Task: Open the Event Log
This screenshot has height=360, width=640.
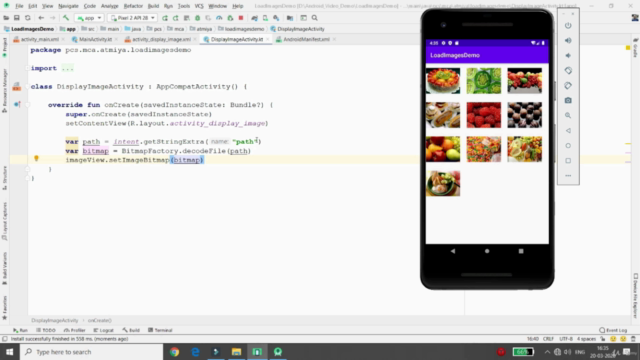Action: pos(613,330)
